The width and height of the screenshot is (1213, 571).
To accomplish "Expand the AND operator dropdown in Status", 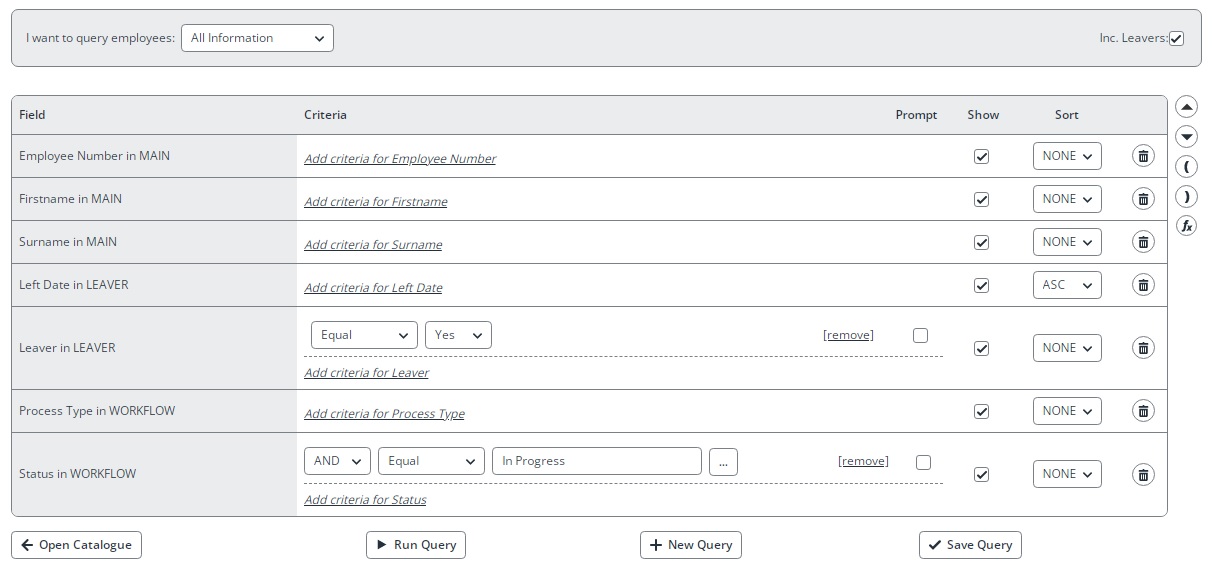I will coord(337,461).
